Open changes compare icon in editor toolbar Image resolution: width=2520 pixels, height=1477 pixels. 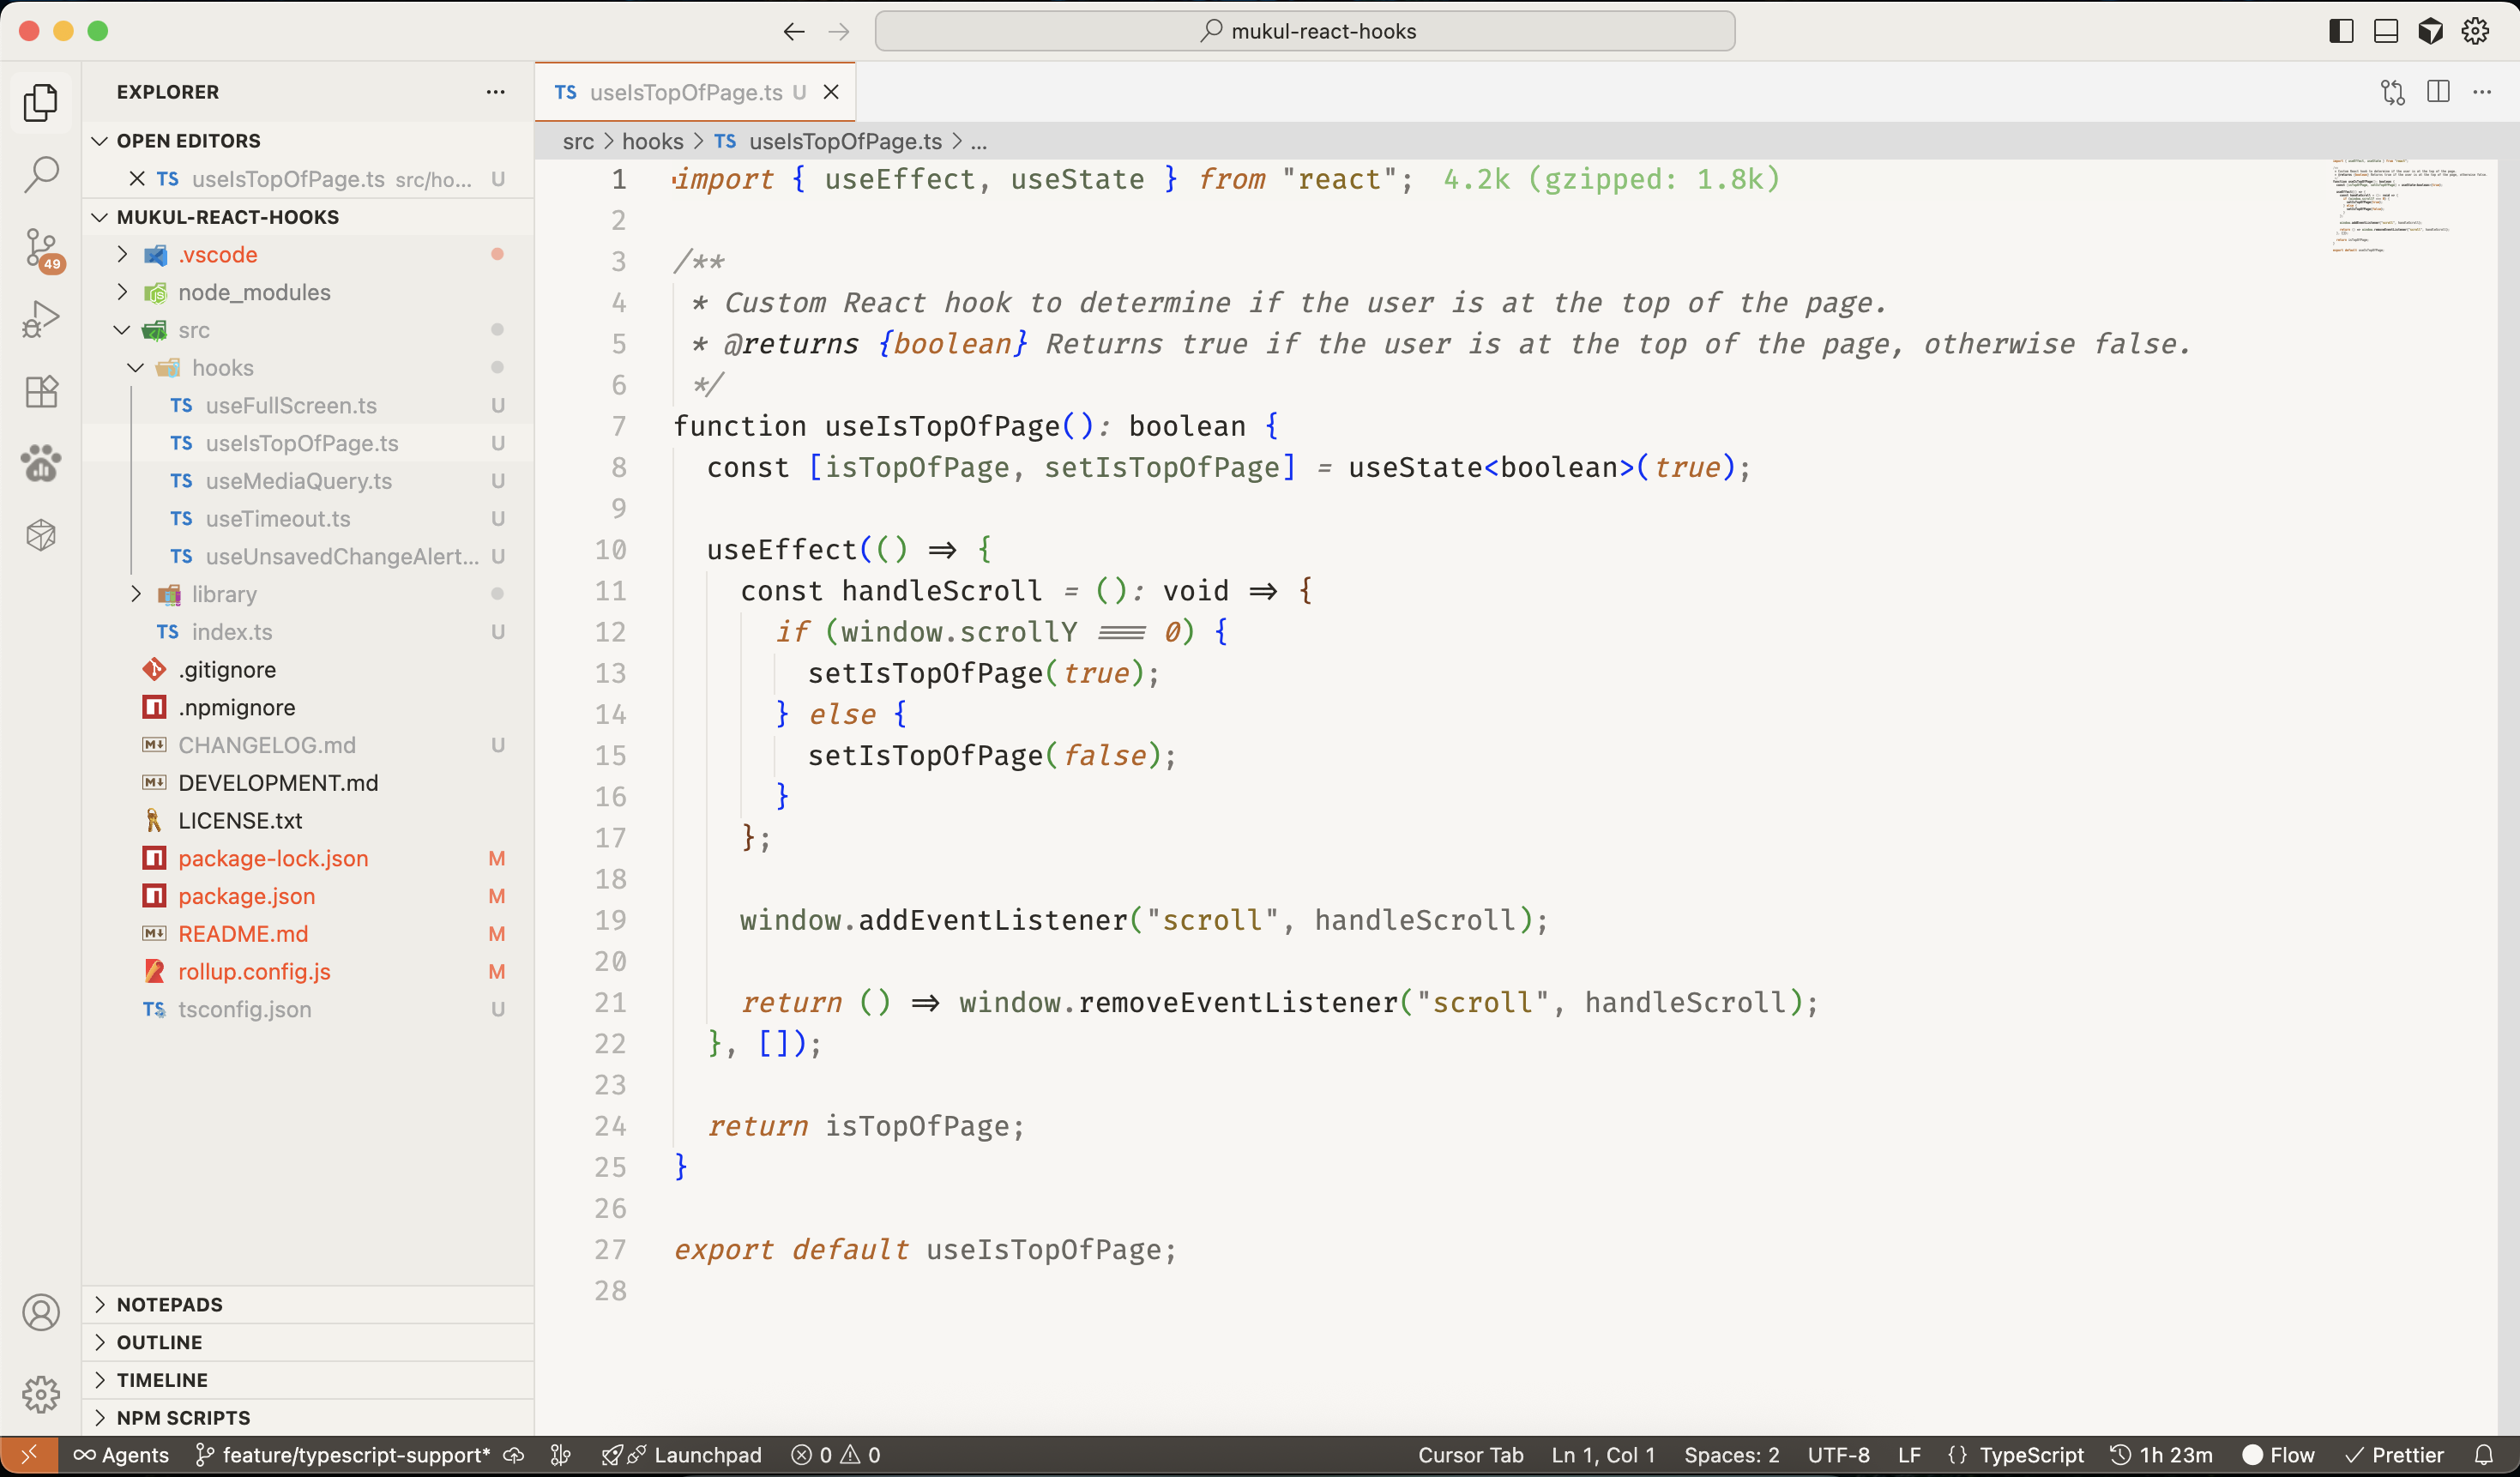pos(2393,92)
